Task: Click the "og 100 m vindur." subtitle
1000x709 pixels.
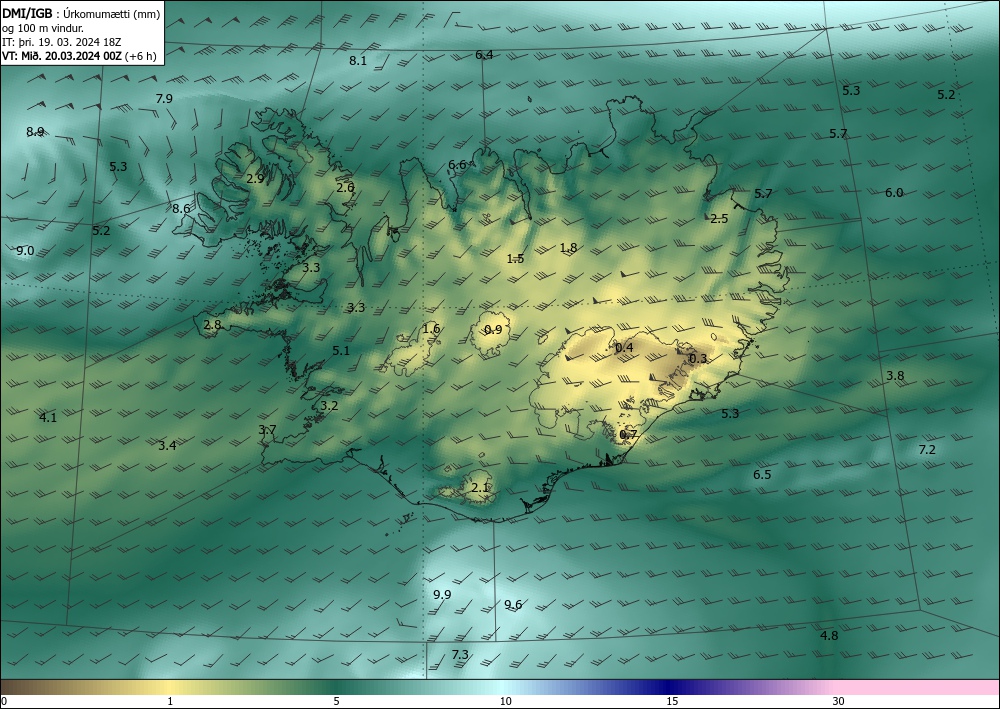Action: pyautogui.click(x=43, y=28)
